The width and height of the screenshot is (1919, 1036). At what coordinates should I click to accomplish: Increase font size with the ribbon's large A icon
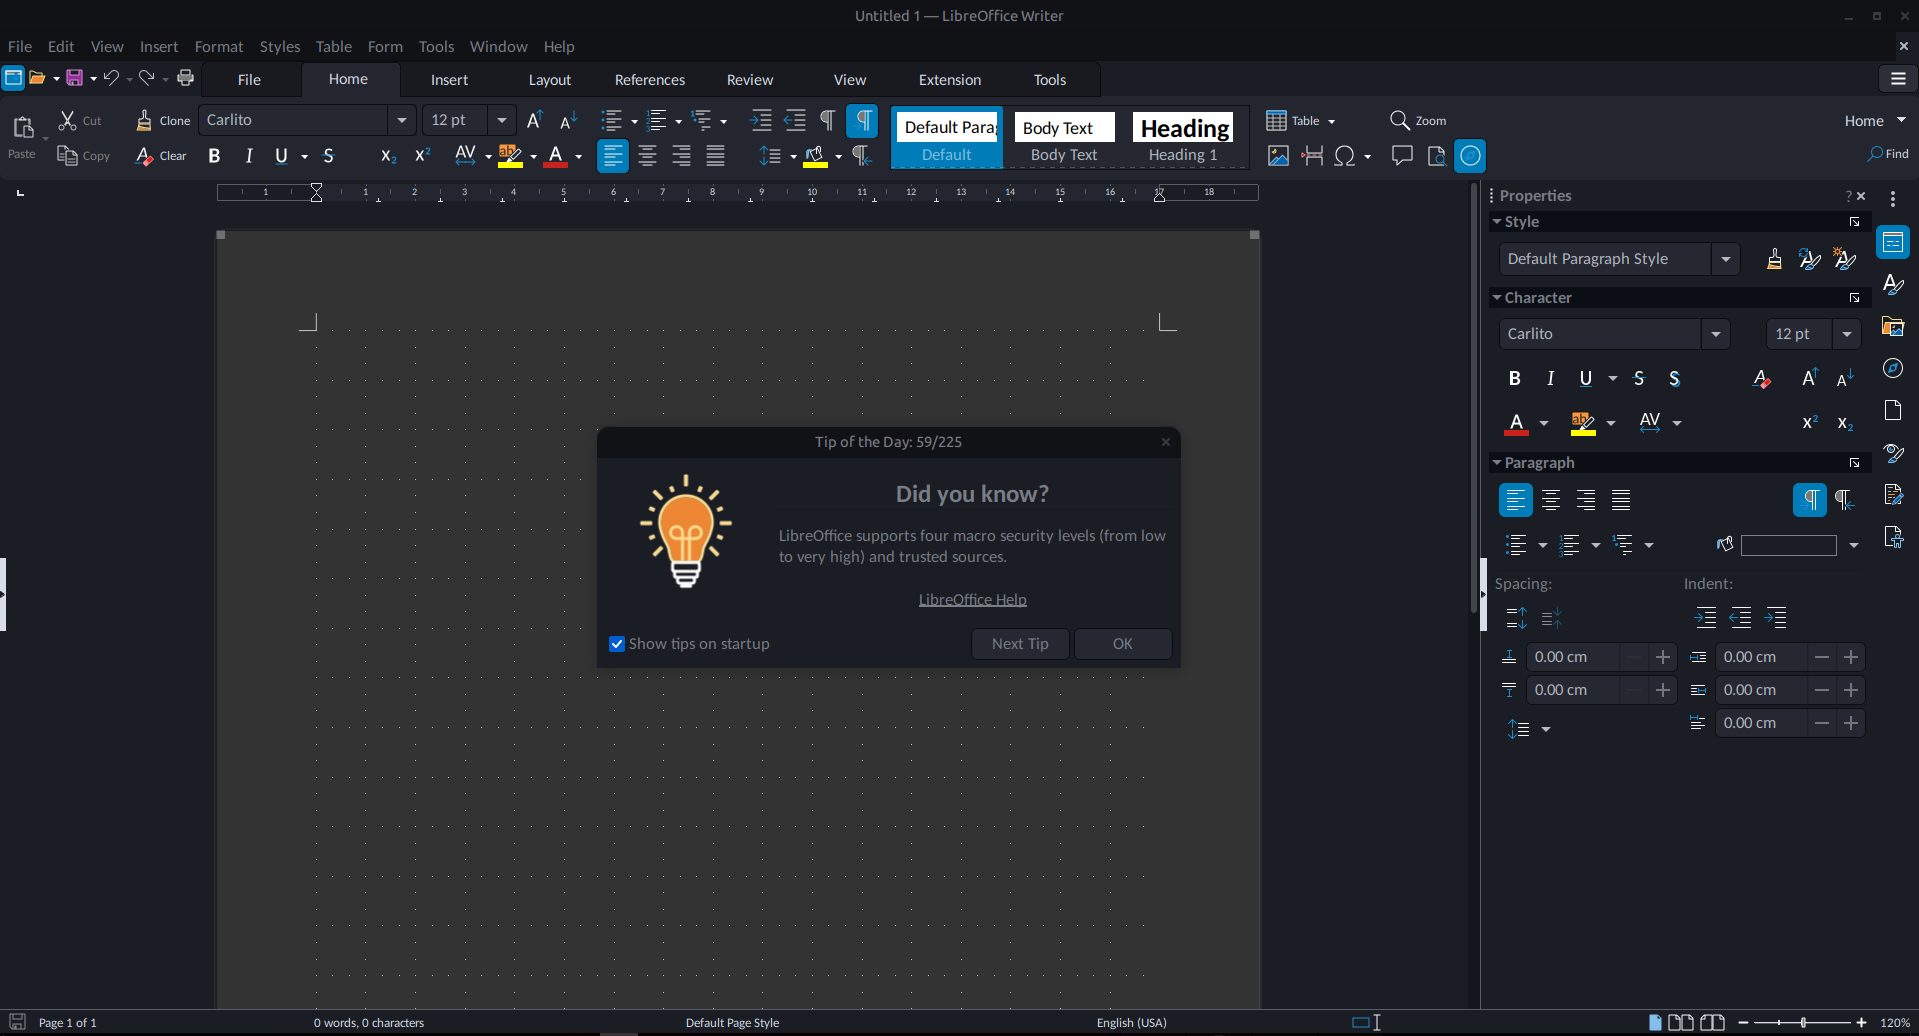[x=535, y=120]
